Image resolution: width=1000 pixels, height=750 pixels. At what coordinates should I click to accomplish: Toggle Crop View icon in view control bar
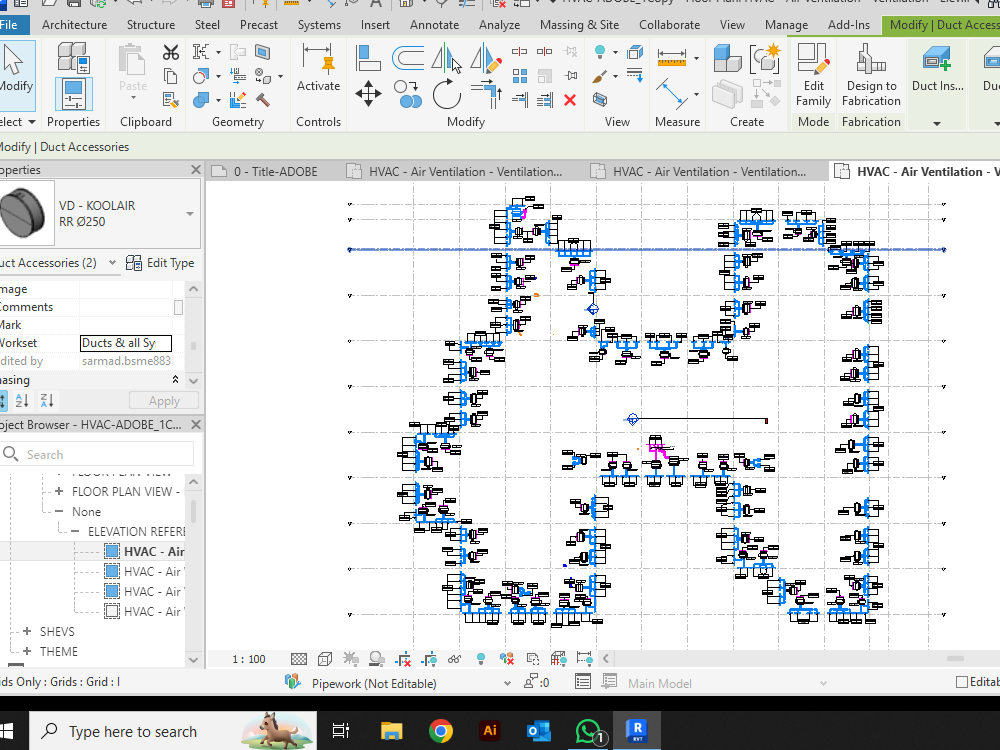[x=404, y=659]
